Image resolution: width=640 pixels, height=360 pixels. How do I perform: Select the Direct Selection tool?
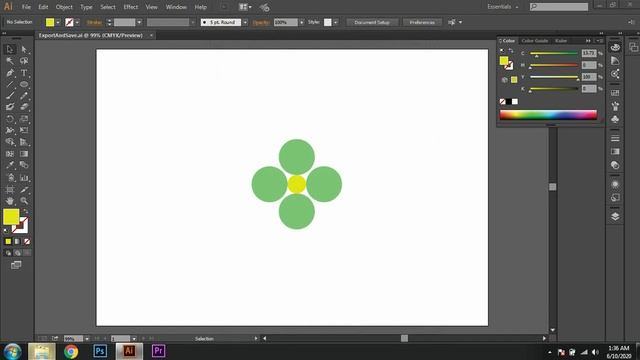pos(24,49)
